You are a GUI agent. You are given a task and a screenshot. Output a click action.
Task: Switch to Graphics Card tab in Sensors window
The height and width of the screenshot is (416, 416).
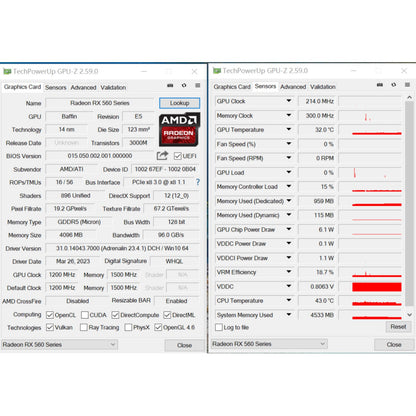coord(232,87)
